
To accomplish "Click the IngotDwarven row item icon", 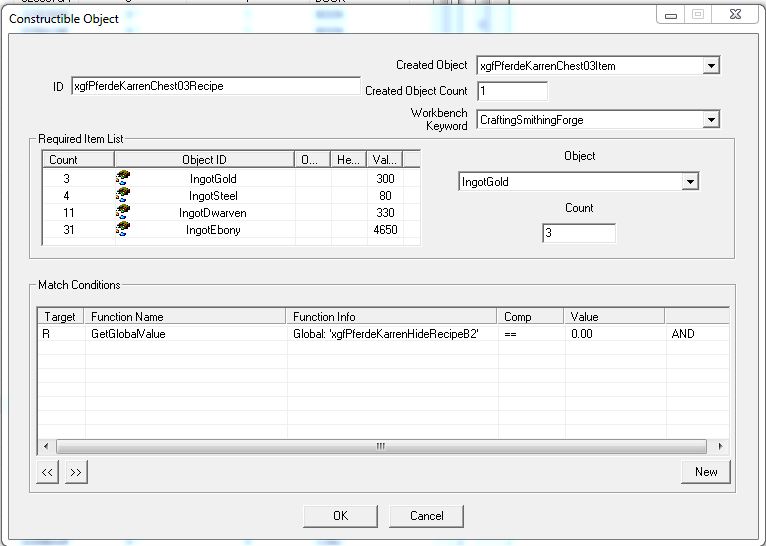I will pyautogui.click(x=123, y=212).
